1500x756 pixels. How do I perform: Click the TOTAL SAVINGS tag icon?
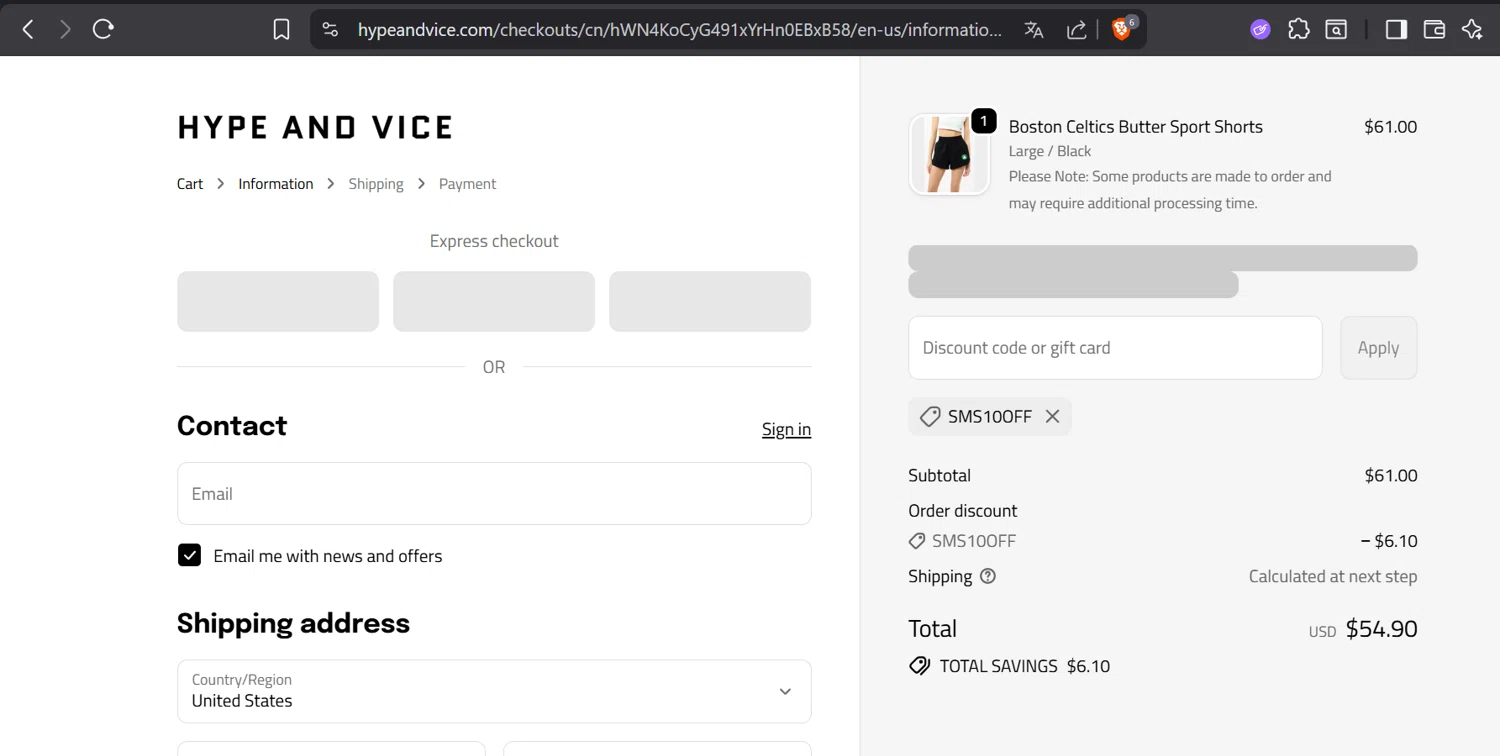pyautogui.click(x=919, y=666)
